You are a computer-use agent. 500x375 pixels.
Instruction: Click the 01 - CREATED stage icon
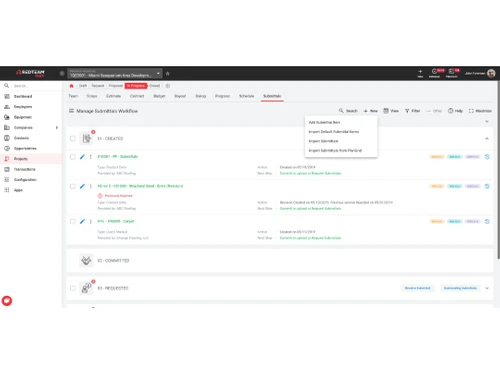(x=87, y=138)
